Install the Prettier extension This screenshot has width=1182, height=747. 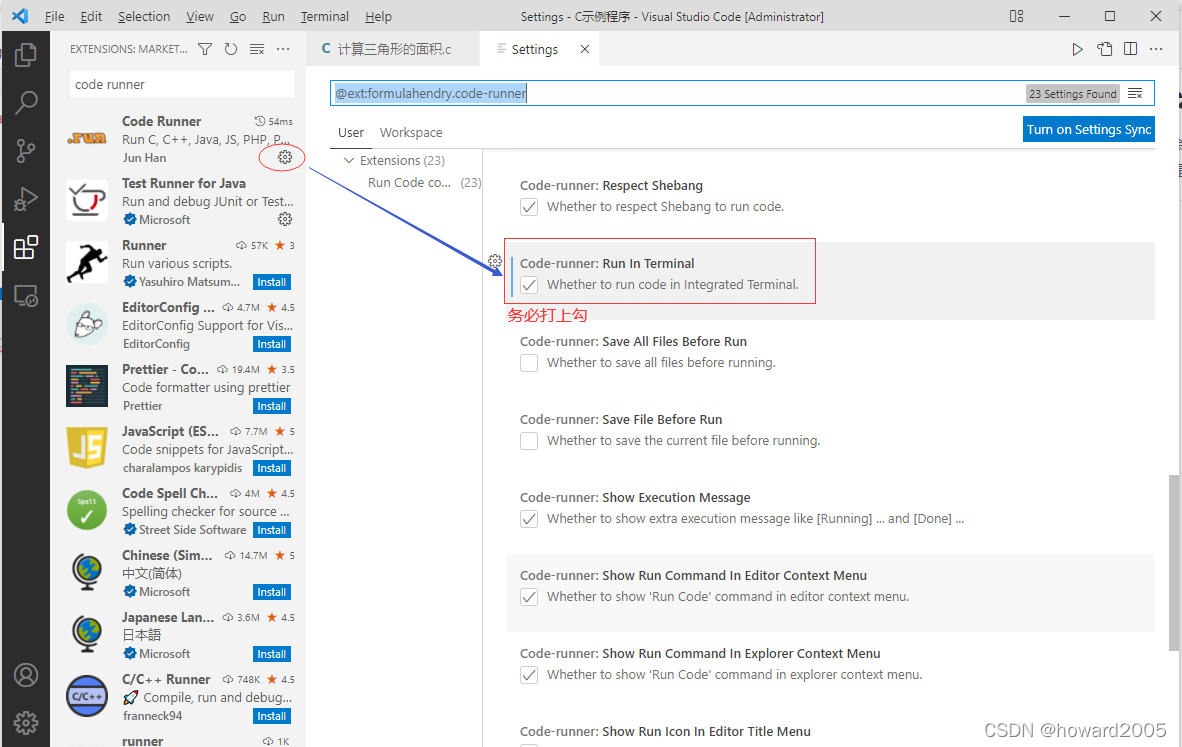271,406
